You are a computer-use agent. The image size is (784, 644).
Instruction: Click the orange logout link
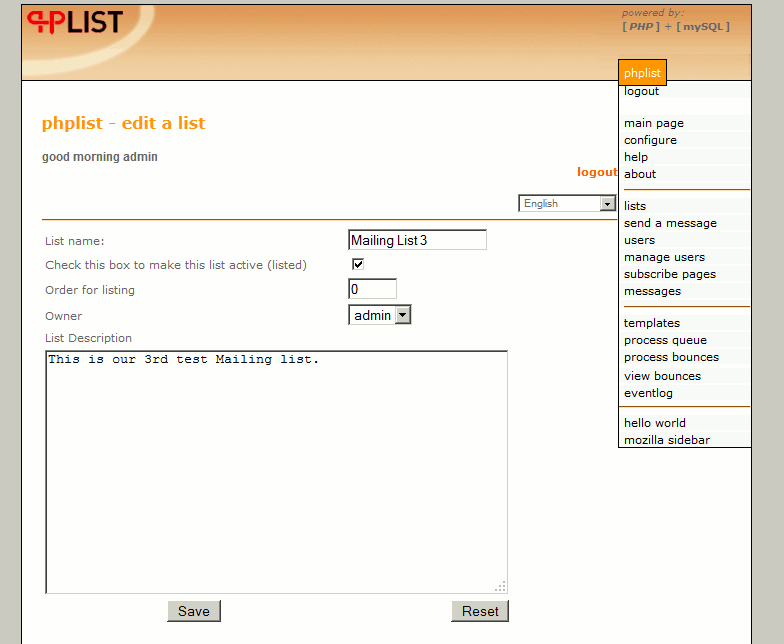(x=597, y=172)
